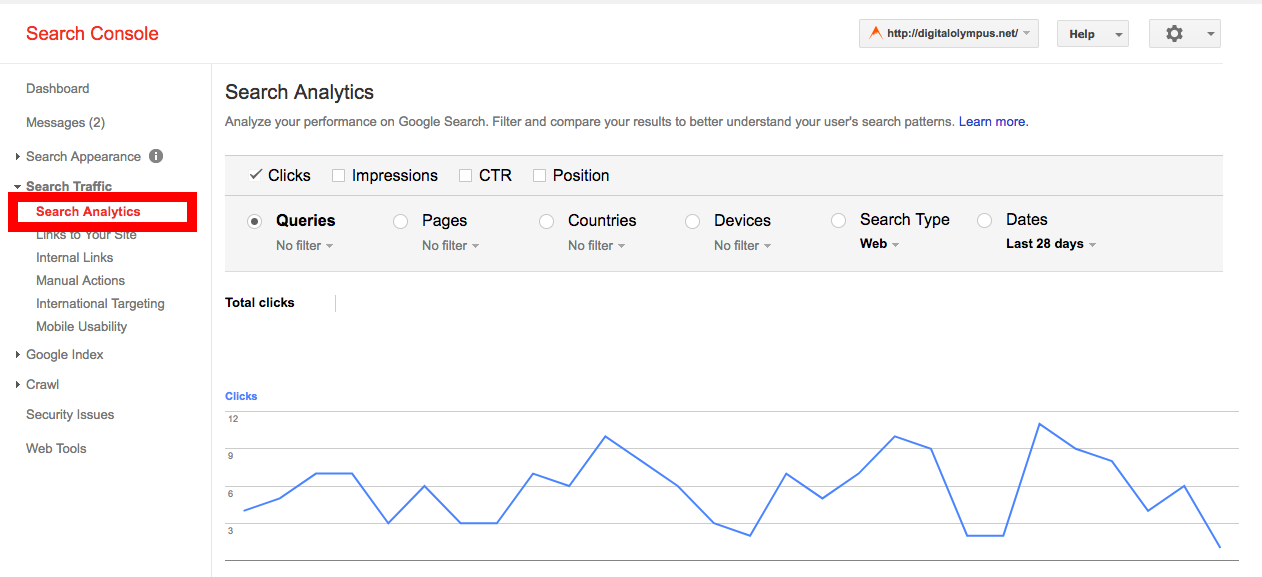The width and height of the screenshot is (1262, 577).
Task: Click the Search Appearance info icon
Action: [x=156, y=156]
